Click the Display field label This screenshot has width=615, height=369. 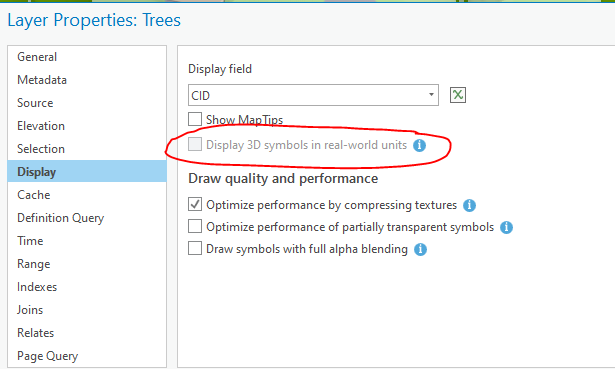(x=220, y=69)
